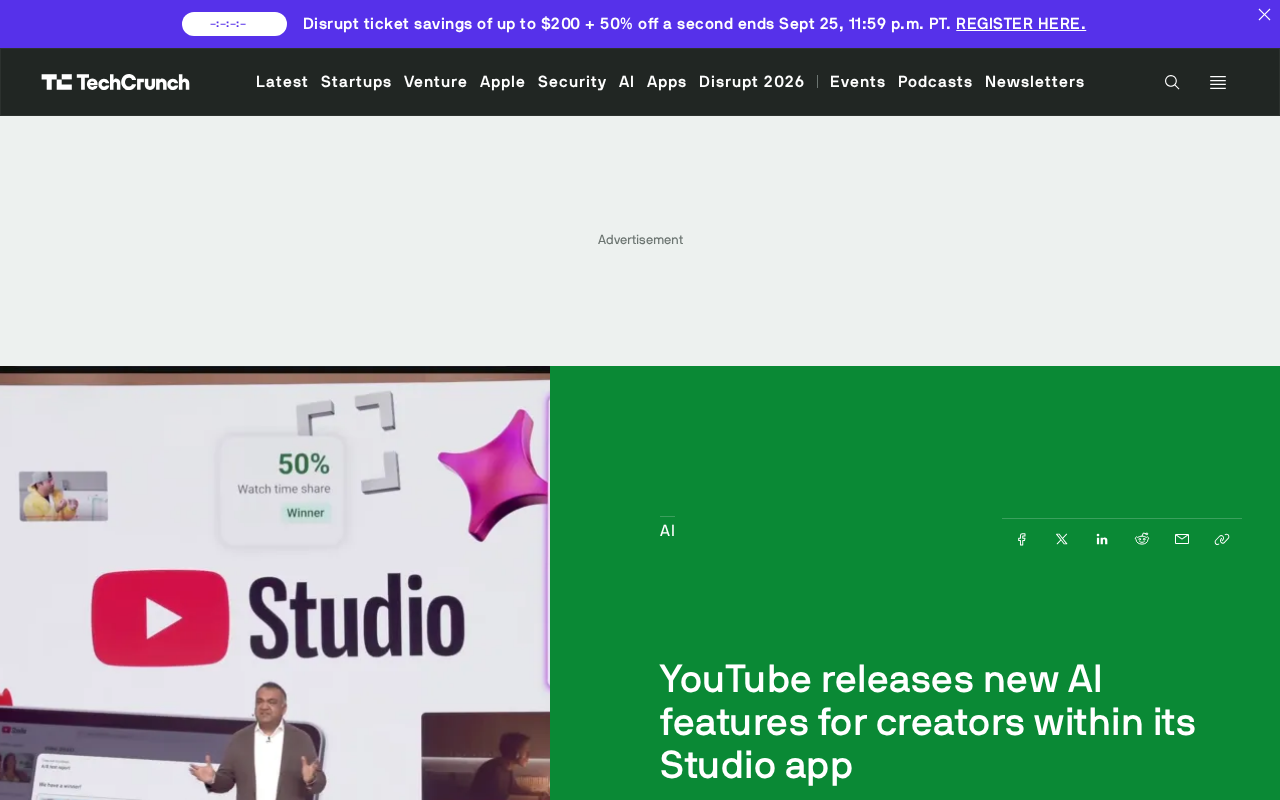The width and height of the screenshot is (1280, 800).
Task: Click the YouTube releases new AI headline
Action: [928, 722]
